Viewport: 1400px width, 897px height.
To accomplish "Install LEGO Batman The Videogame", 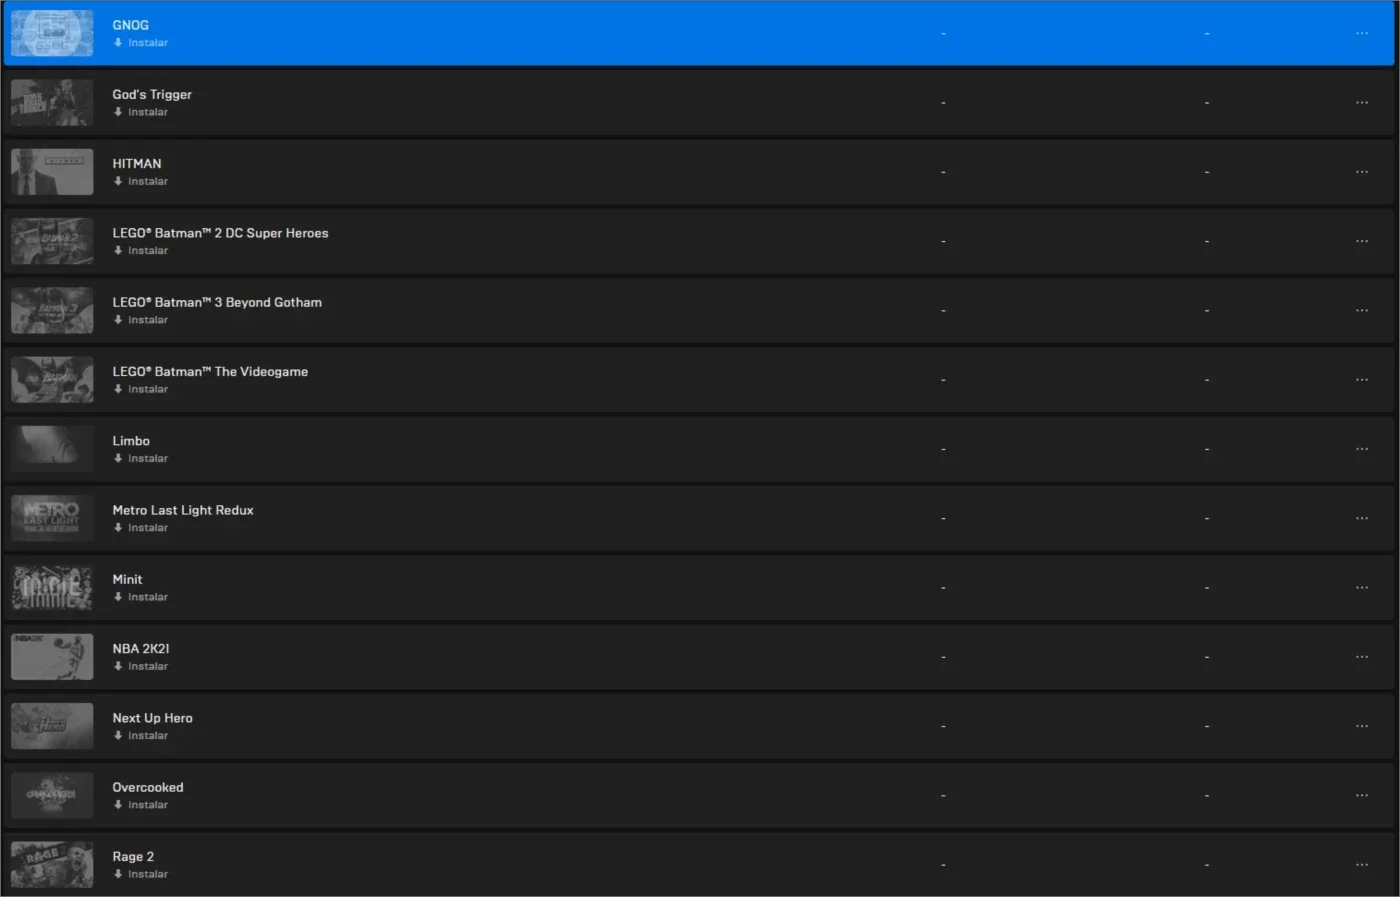I will (x=141, y=389).
